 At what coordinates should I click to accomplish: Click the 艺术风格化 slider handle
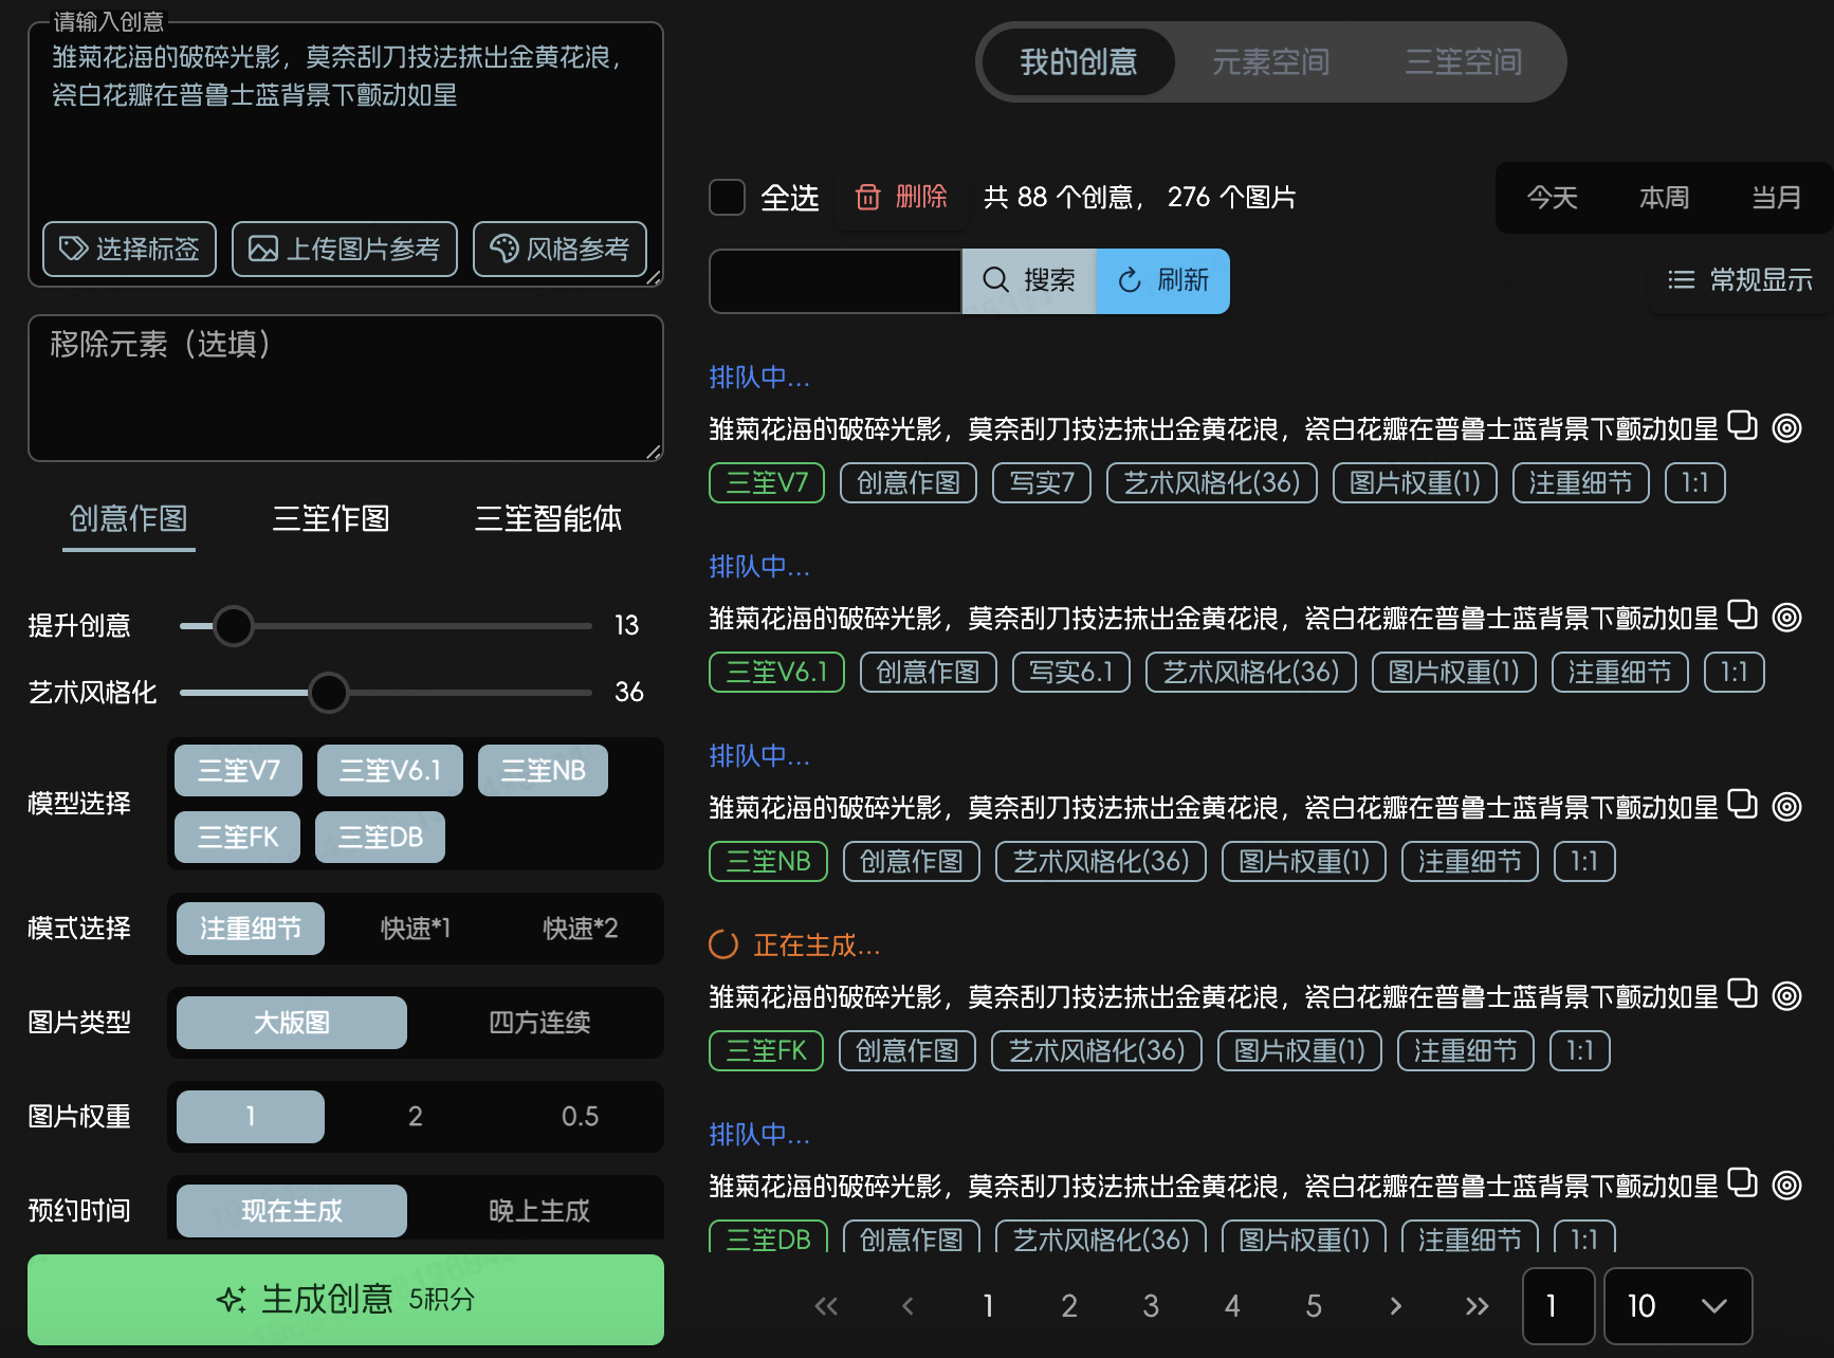pyautogui.click(x=328, y=692)
